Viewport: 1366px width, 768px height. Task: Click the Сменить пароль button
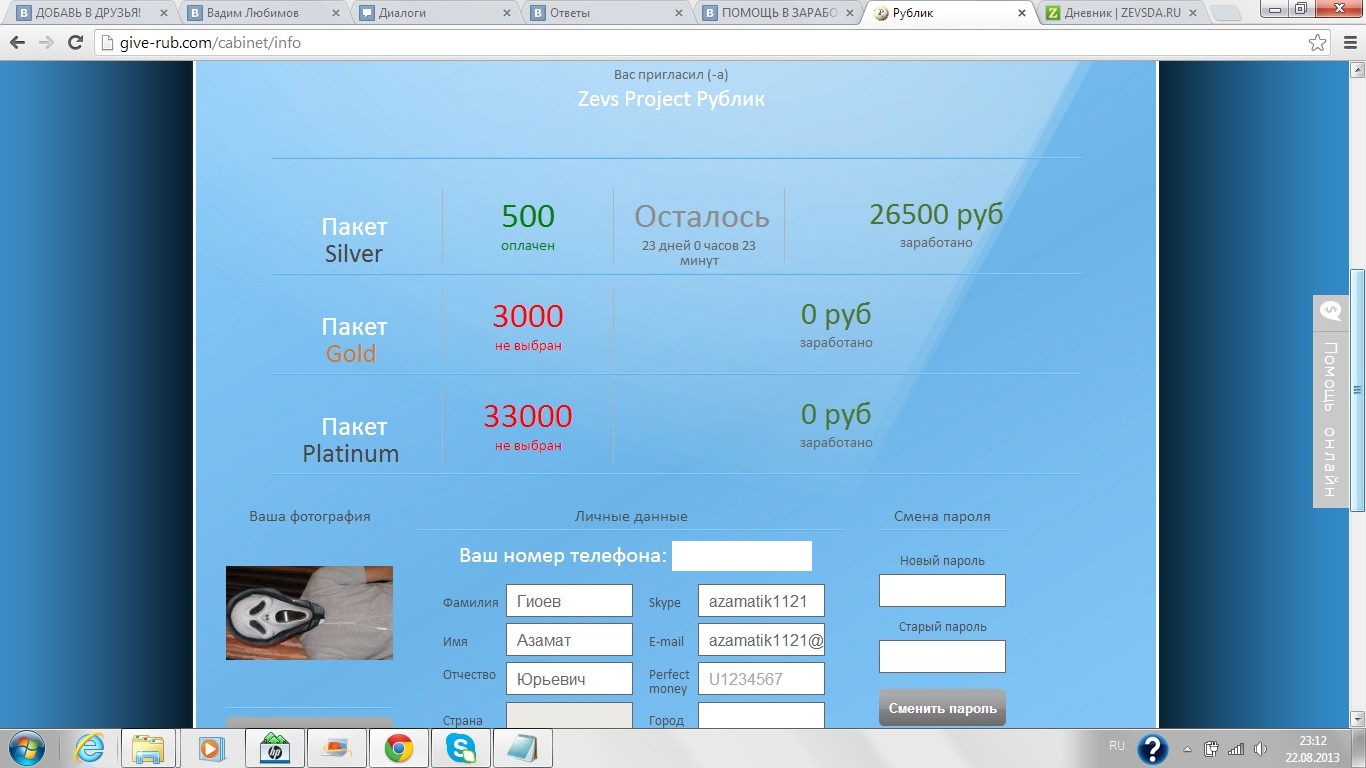coord(942,708)
